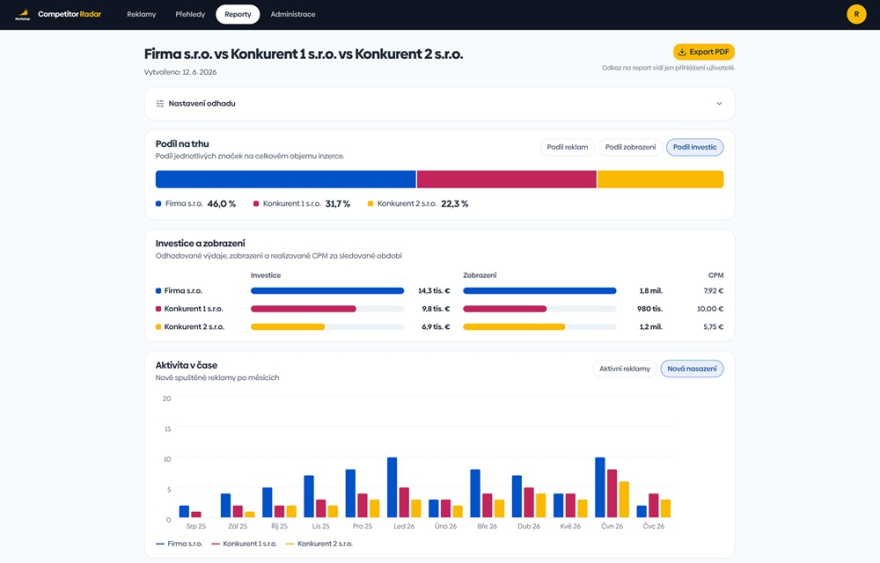Click the sliders icon beside Nastavení odhadu

pos(160,103)
